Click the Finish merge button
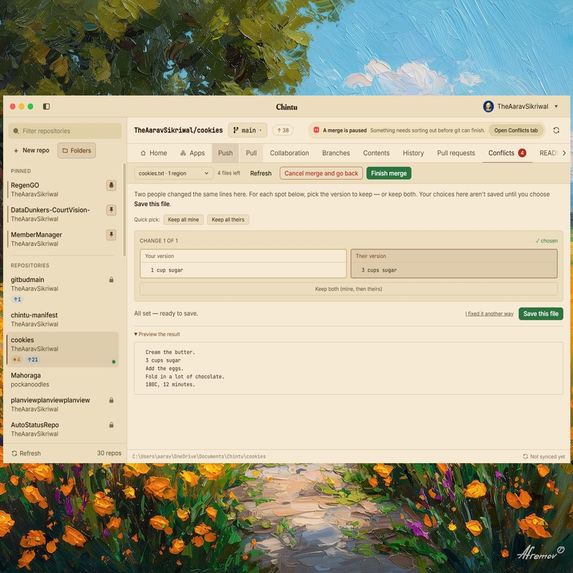 coord(389,173)
